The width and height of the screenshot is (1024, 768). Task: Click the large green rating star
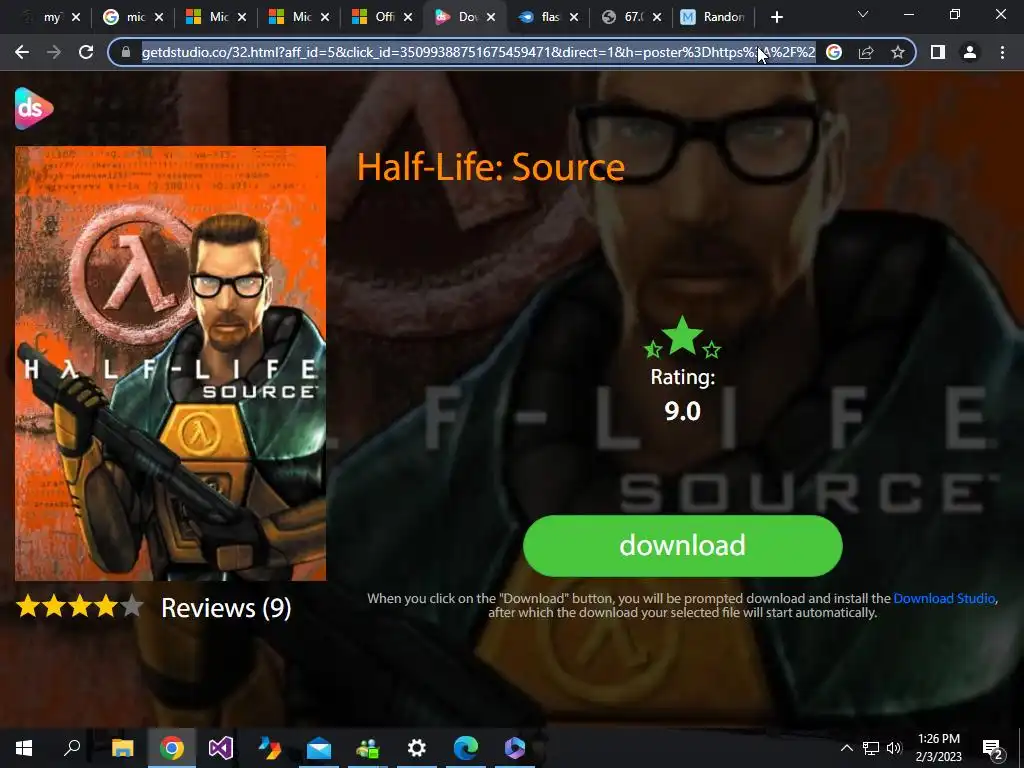682,336
